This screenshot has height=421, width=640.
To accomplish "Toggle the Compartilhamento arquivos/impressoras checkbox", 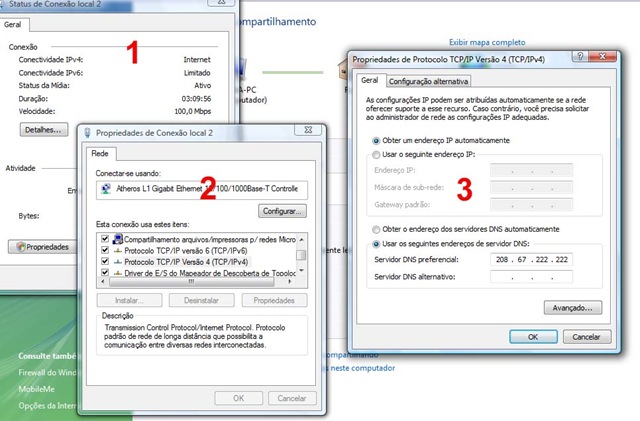I will point(105,238).
